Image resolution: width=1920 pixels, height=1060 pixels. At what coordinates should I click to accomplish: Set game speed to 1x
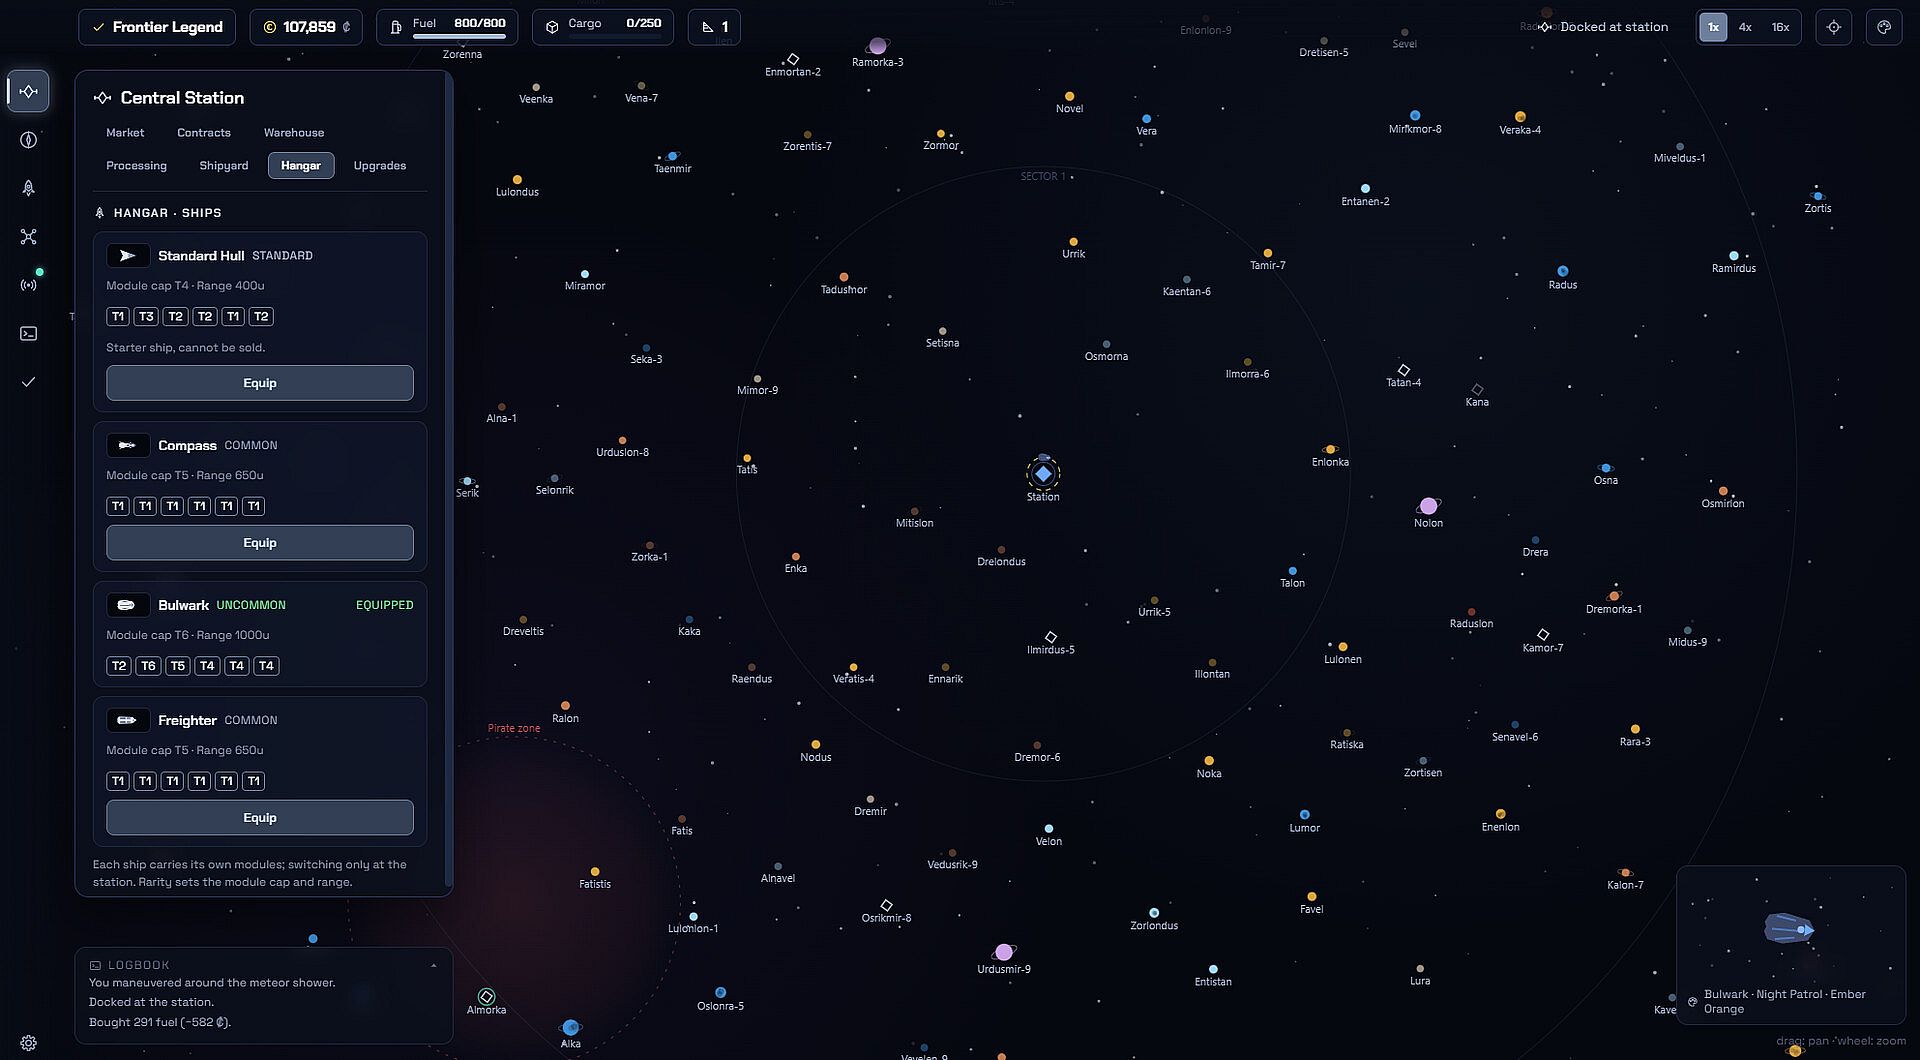coord(1713,27)
